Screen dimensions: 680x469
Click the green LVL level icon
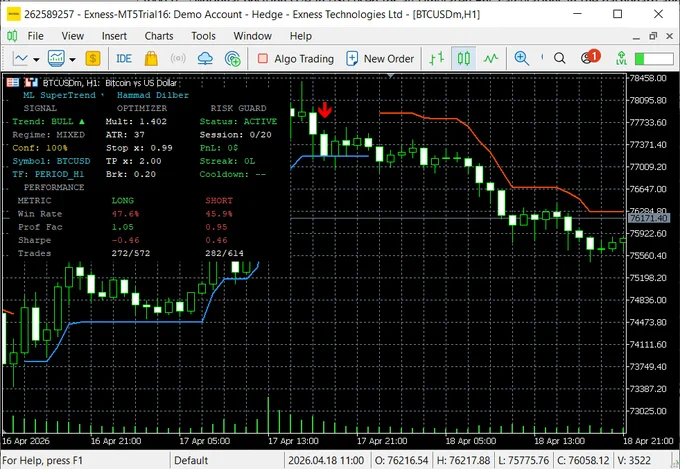[x=621, y=58]
